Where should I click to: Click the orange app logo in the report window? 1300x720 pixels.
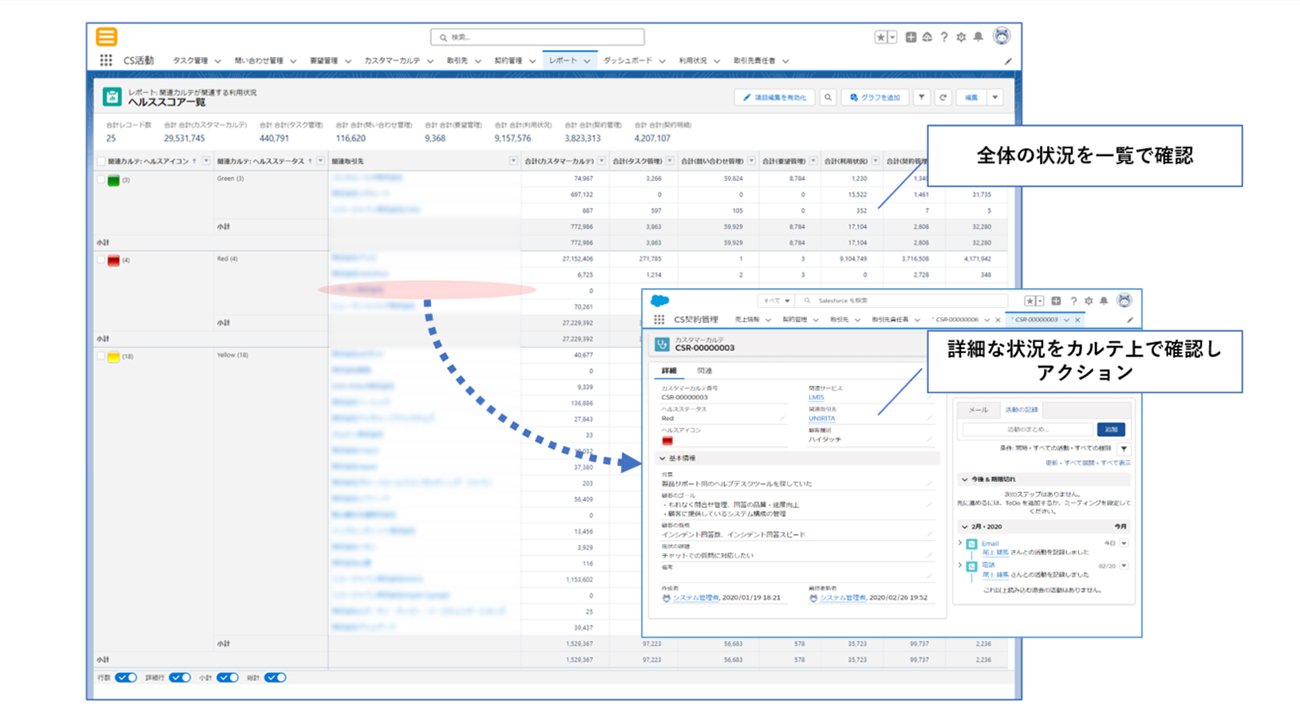click(106, 37)
